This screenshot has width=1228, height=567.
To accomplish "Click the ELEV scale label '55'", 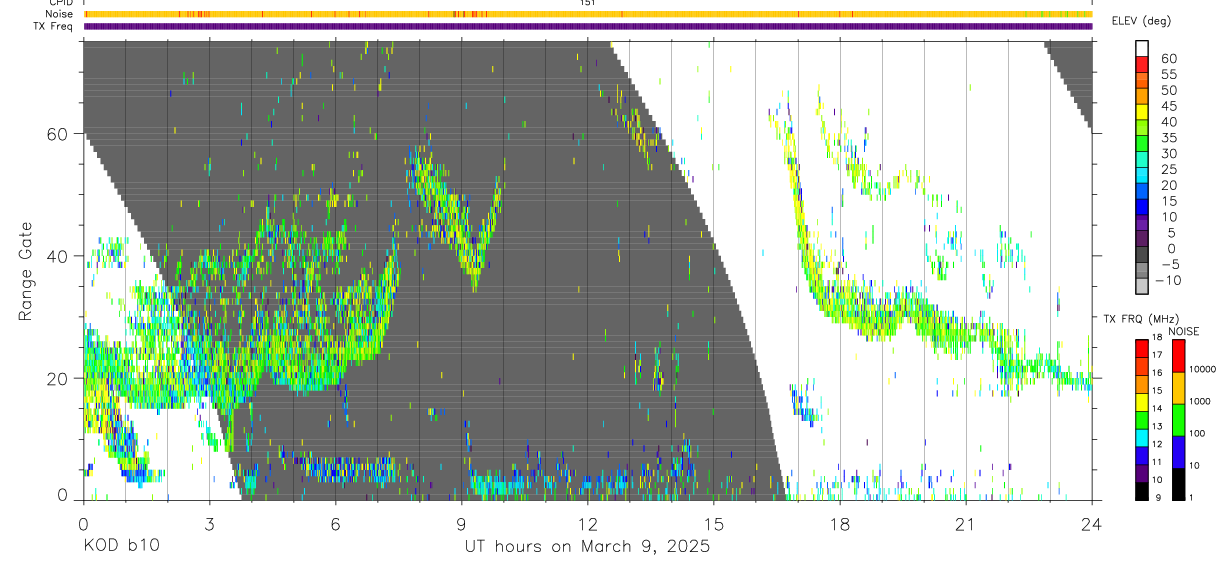I will [x=1167, y=74].
